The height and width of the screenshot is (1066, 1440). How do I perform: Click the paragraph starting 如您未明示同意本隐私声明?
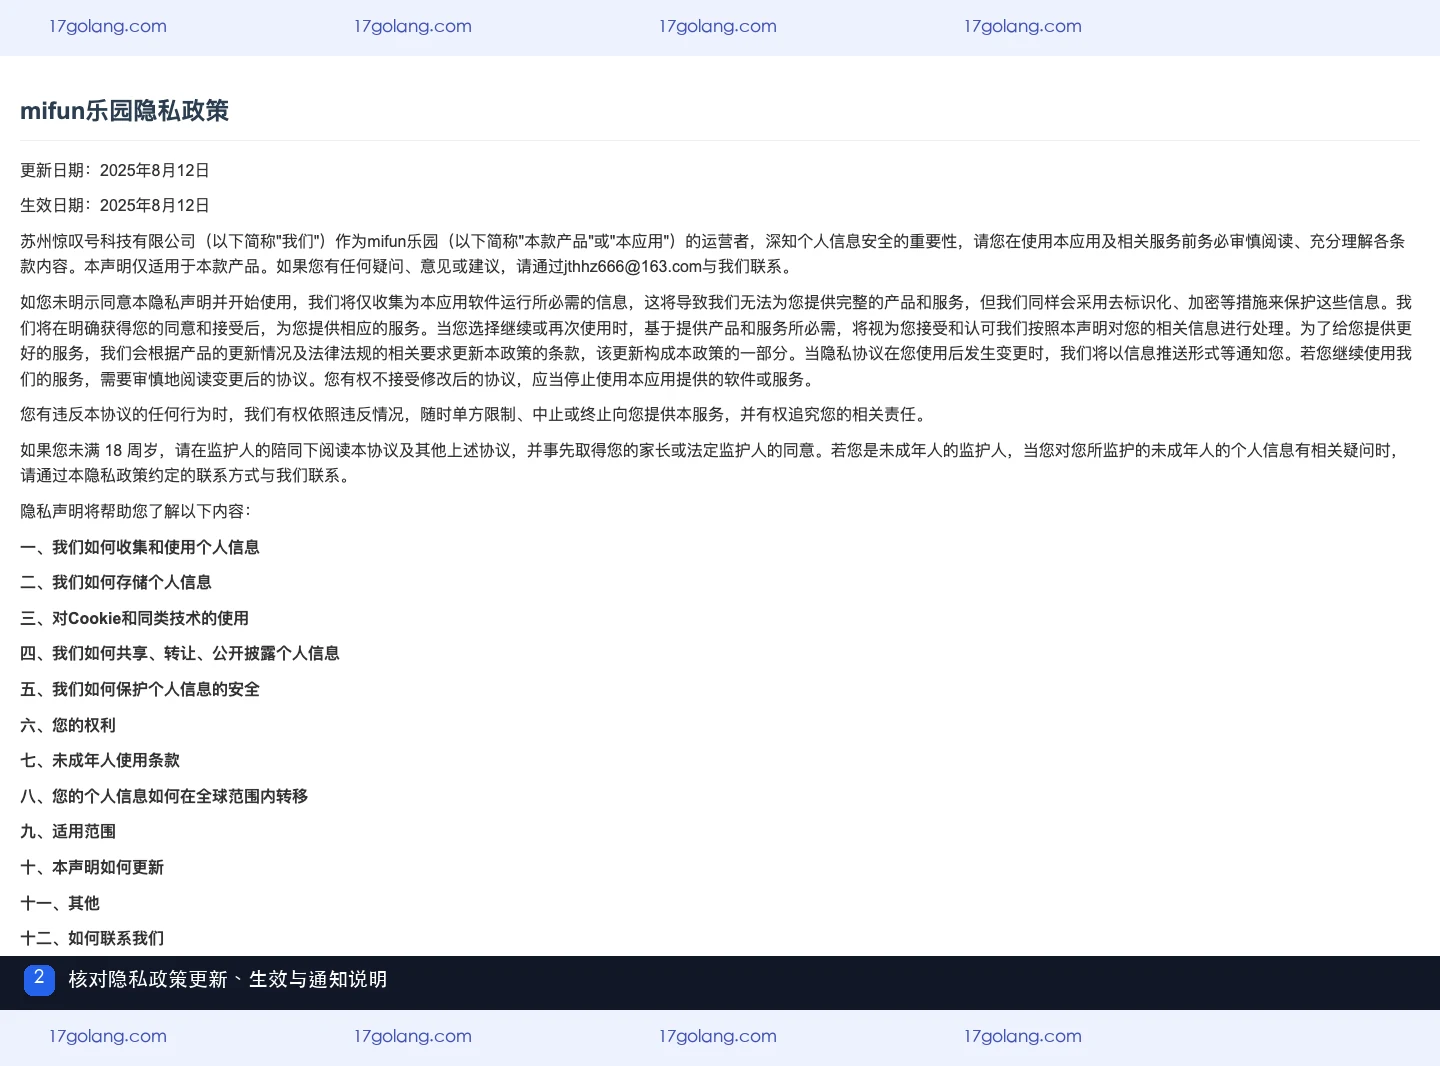[718, 340]
